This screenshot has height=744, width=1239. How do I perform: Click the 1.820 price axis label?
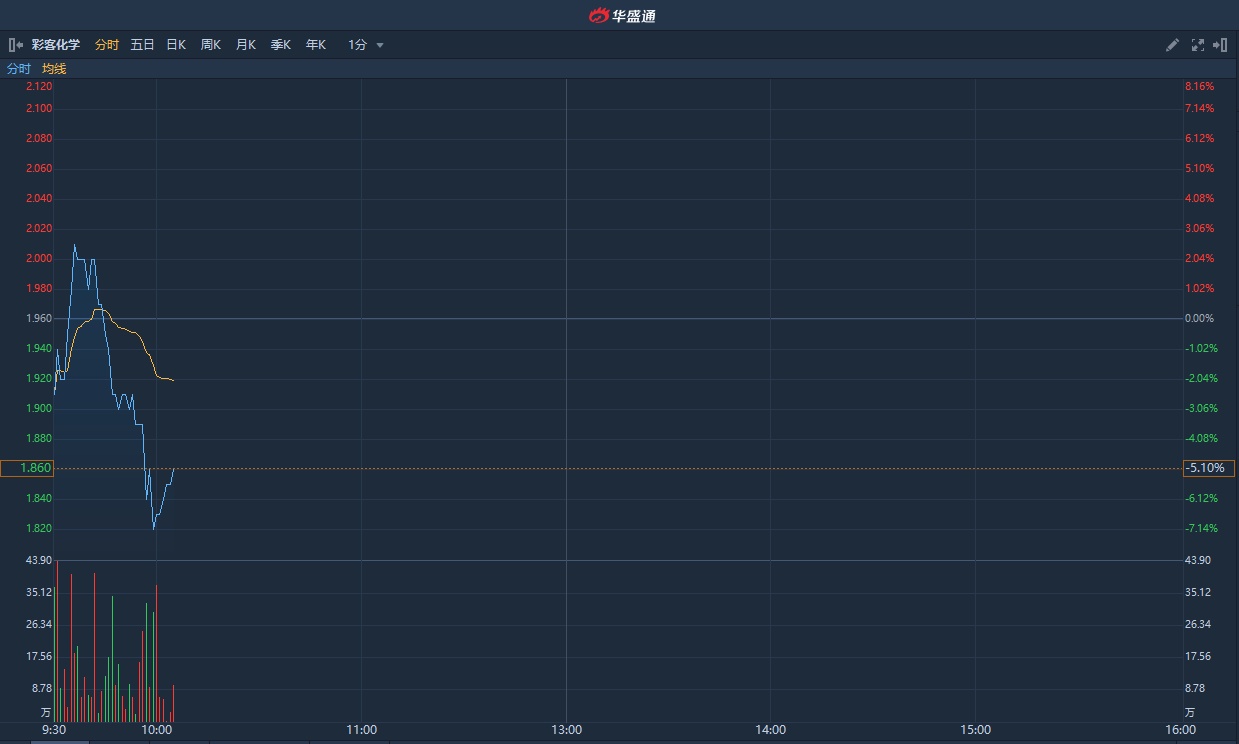(39, 528)
